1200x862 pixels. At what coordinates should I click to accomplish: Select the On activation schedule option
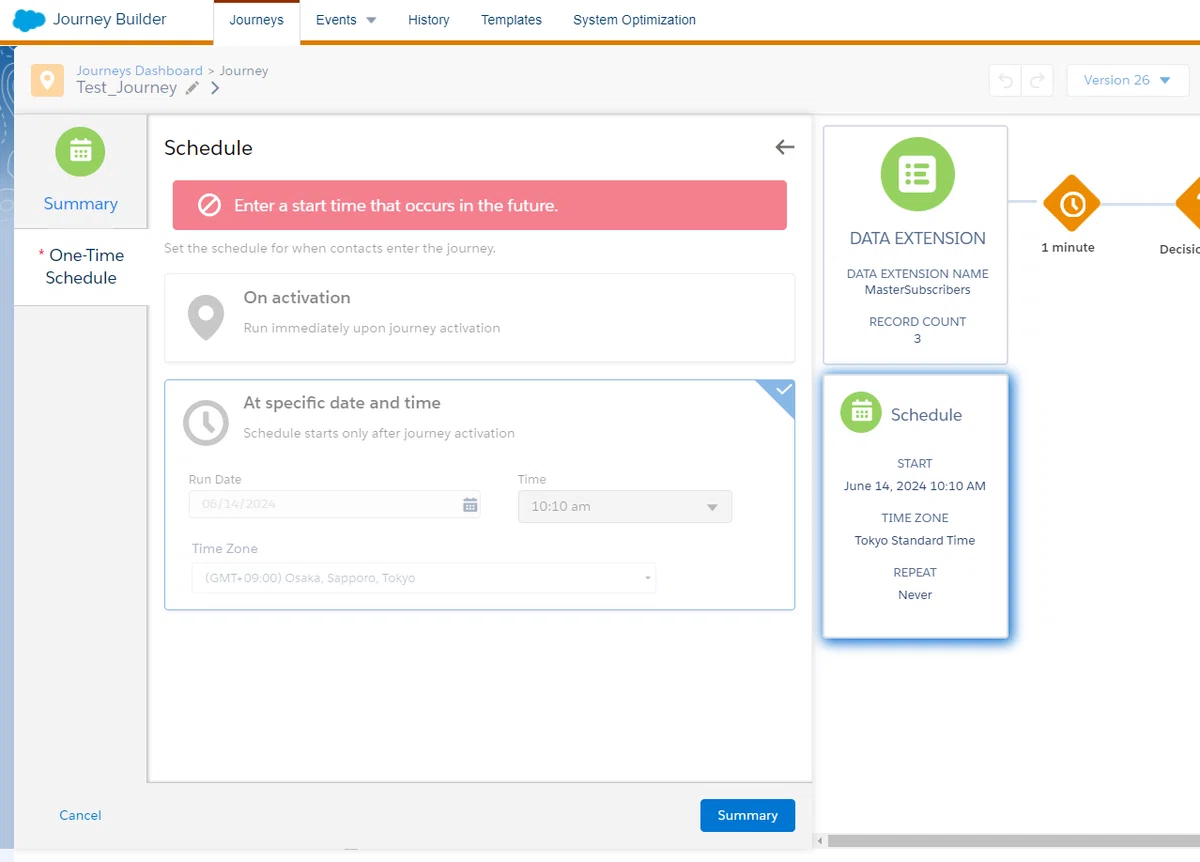pos(480,318)
